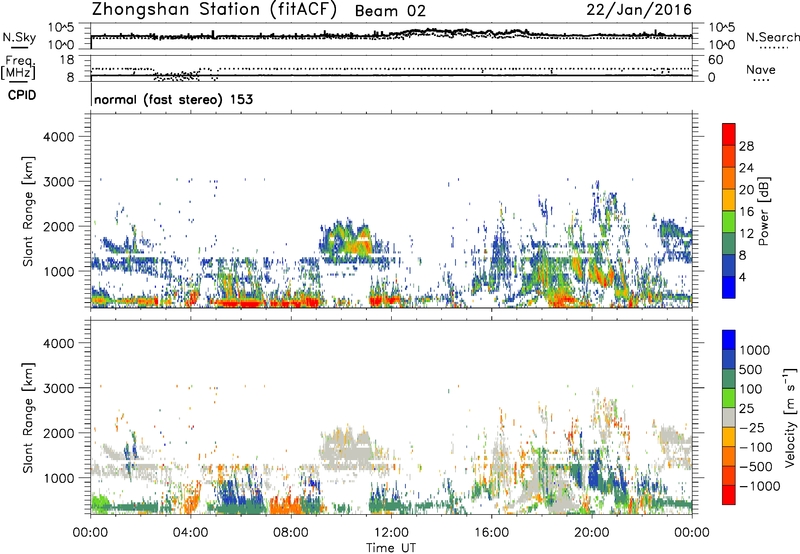
Task: Click the '4' label on the power scale
Action: [x=743, y=278]
